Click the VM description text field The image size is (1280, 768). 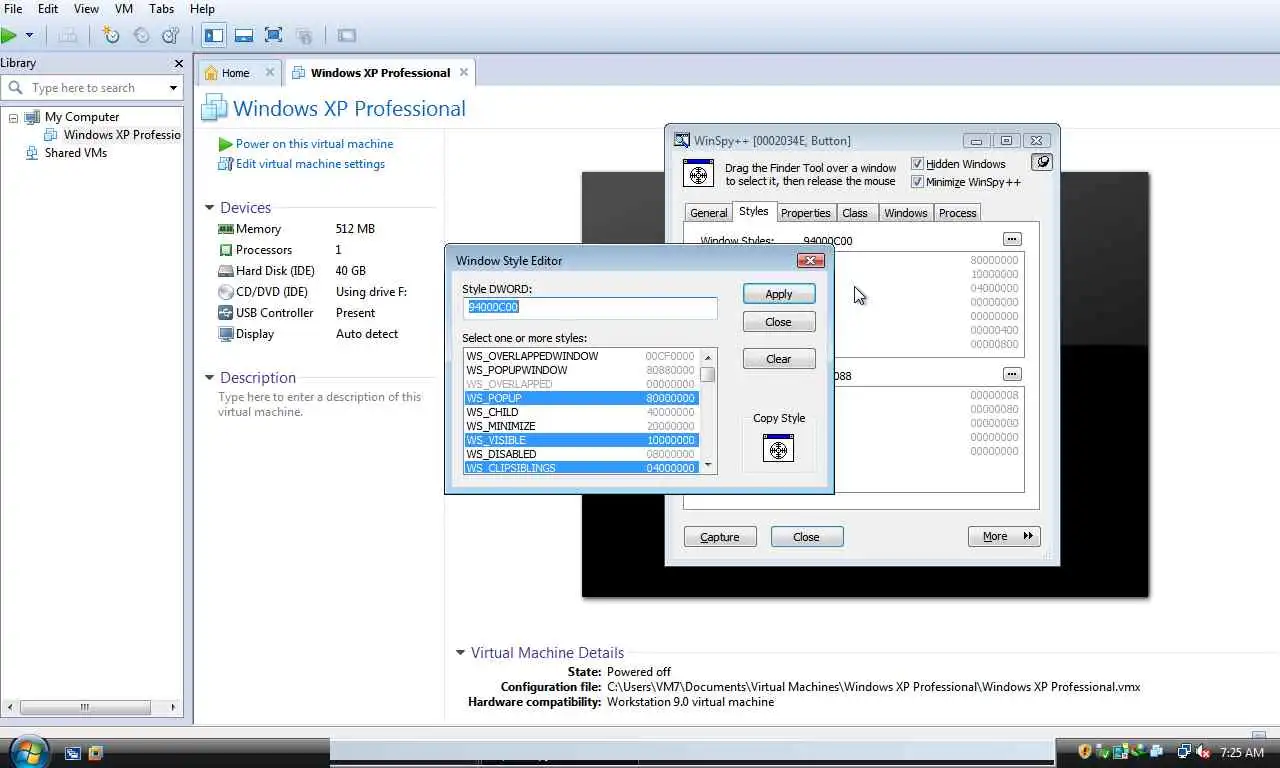(320, 404)
